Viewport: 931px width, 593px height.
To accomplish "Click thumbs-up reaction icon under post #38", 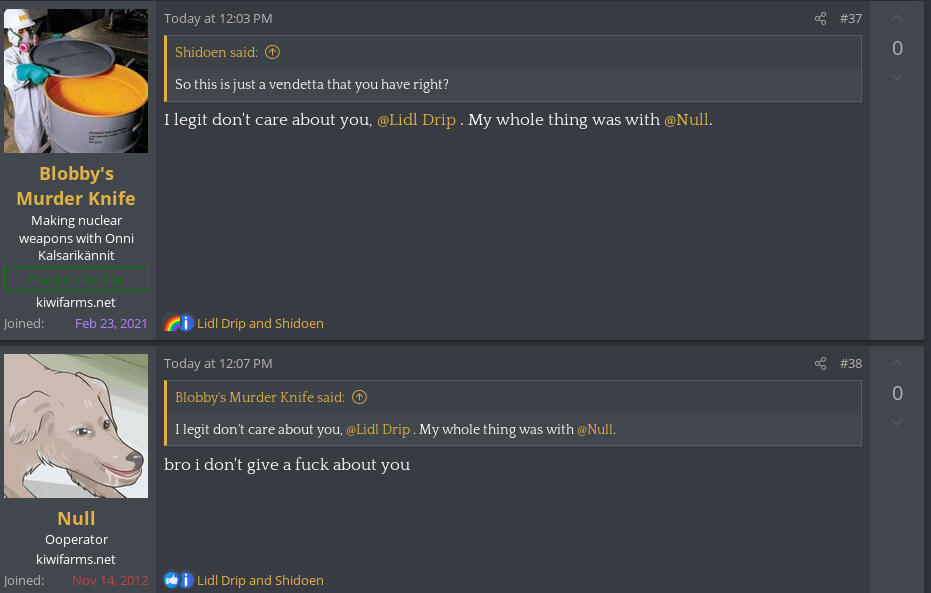I will point(172,580).
